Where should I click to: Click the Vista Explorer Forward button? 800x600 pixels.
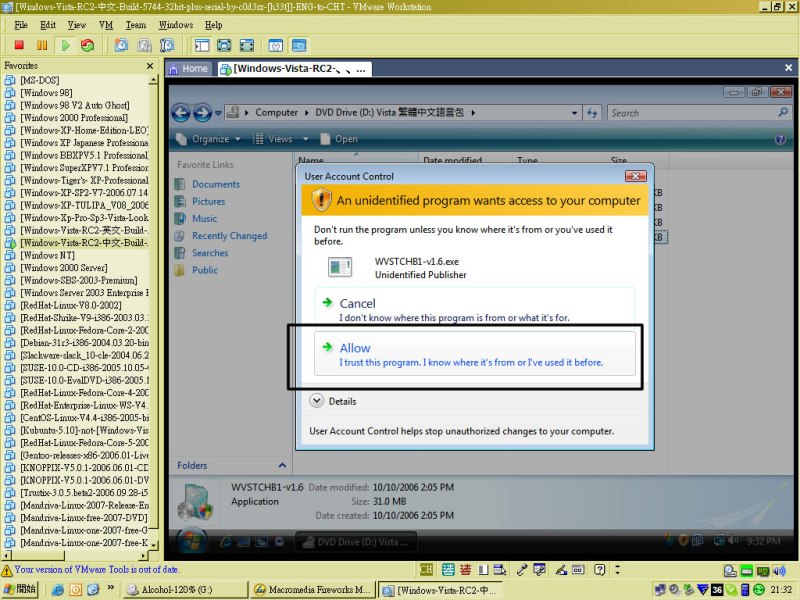203,113
